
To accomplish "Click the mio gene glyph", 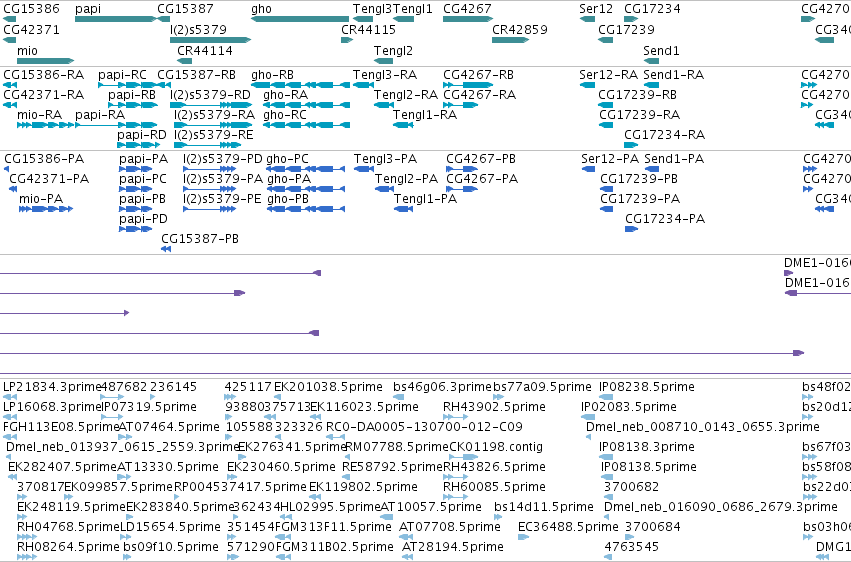I will (46, 61).
